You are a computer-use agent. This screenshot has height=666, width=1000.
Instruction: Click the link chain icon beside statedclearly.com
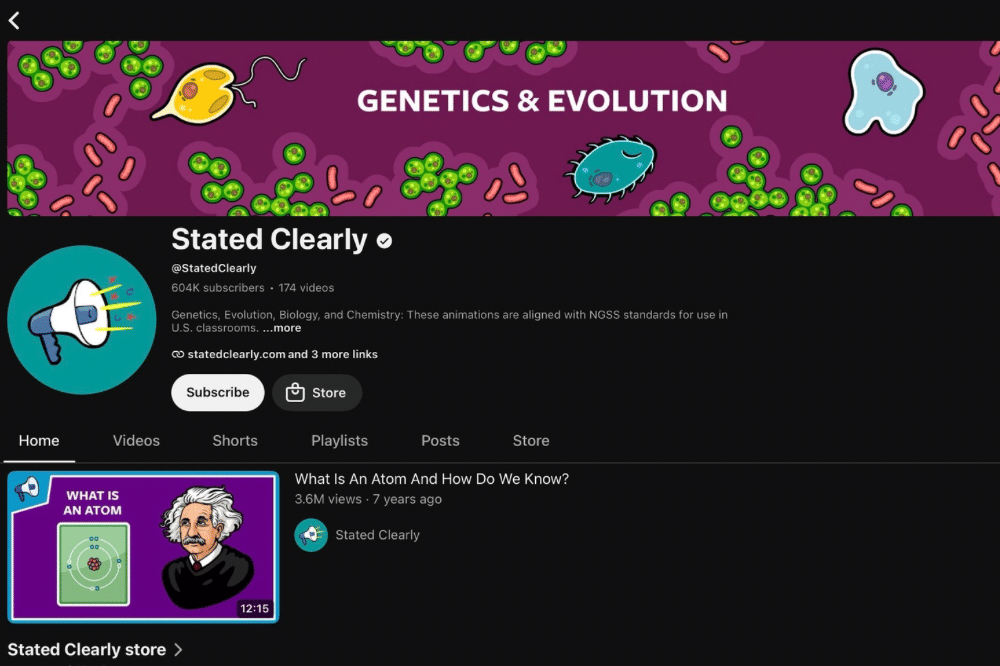pos(178,354)
